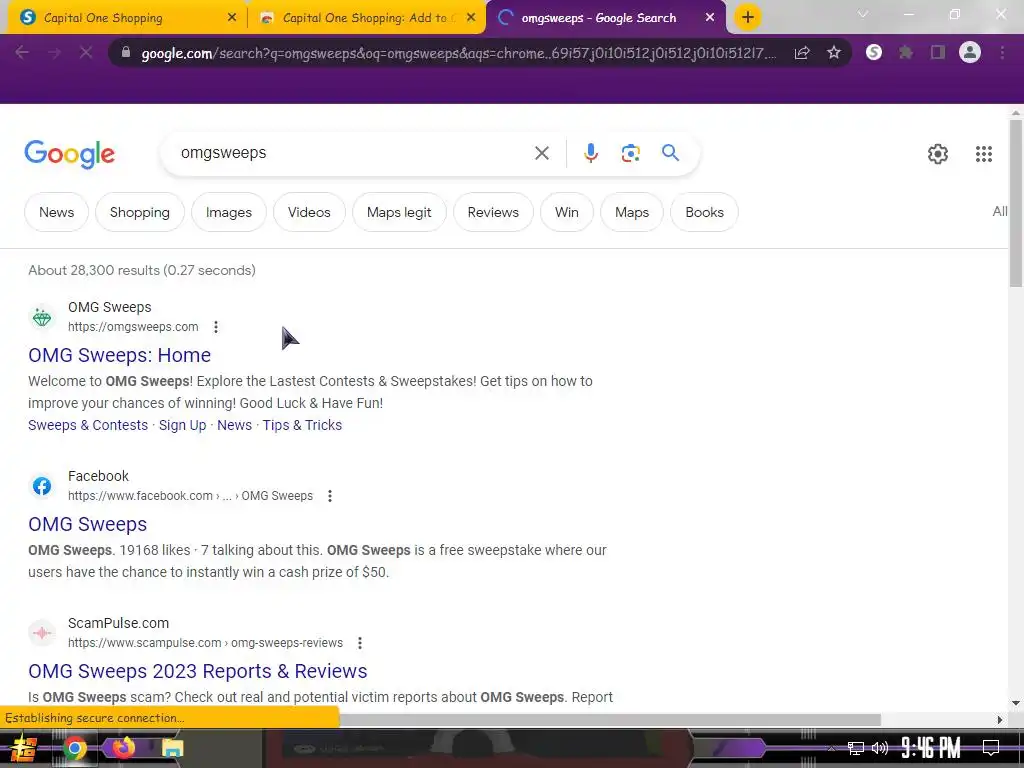The height and width of the screenshot is (768, 1024).
Task: Click the horizontal scrollbar right arrow
Action: [x=1000, y=720]
